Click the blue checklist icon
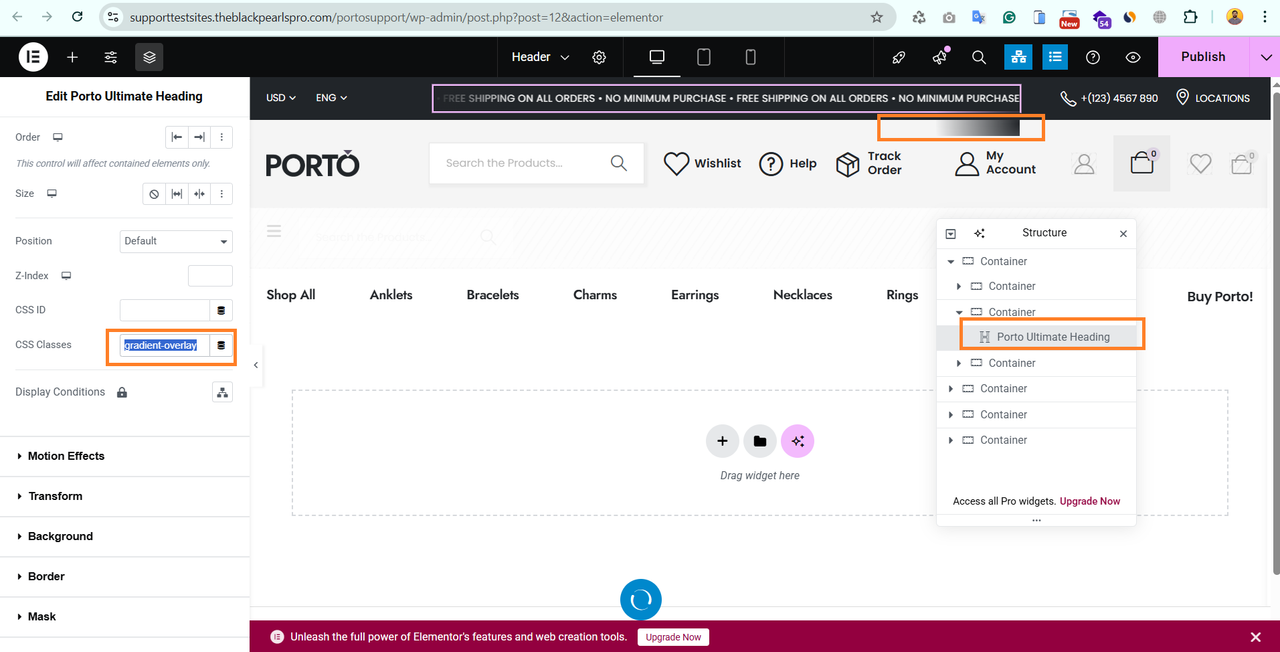The height and width of the screenshot is (652, 1280). (x=1055, y=57)
